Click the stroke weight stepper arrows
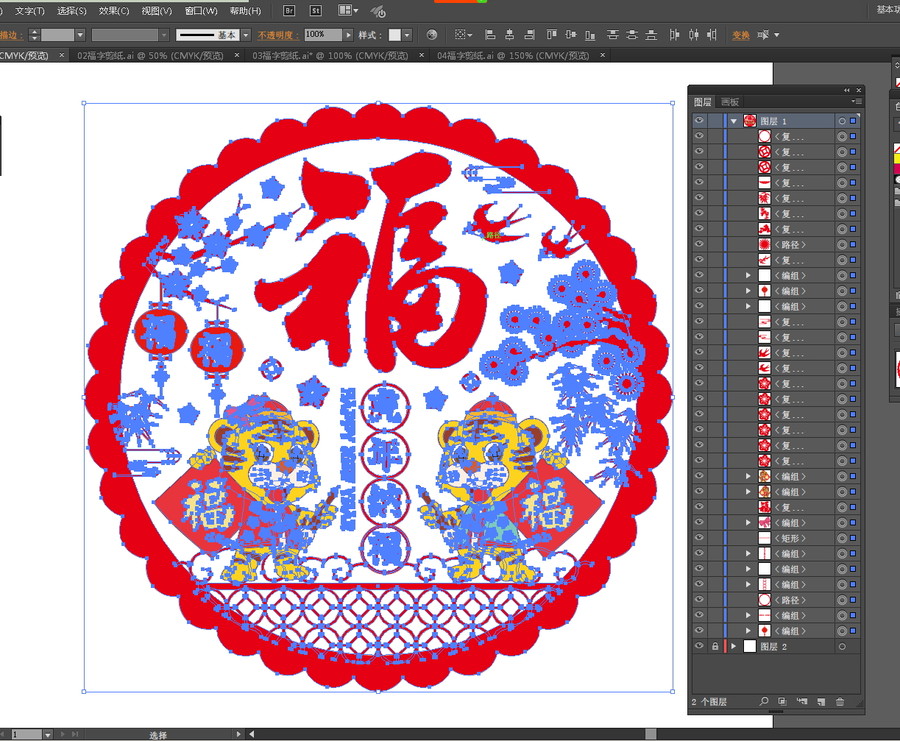This screenshot has height=741, width=900. 34,35
